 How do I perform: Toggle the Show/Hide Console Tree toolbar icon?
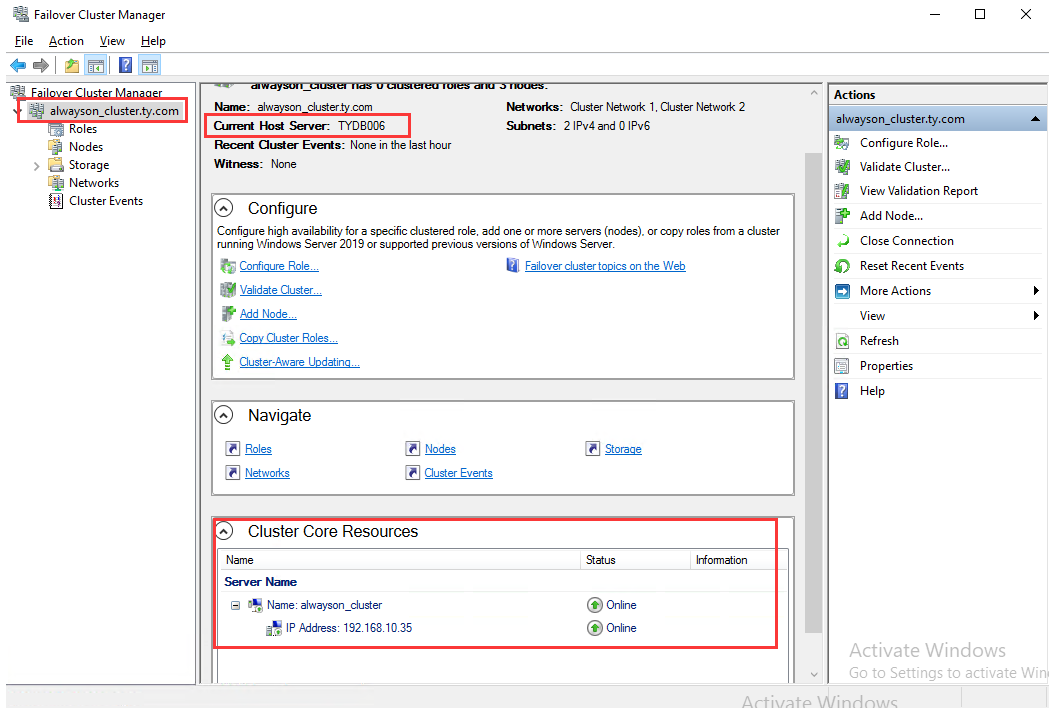96,66
